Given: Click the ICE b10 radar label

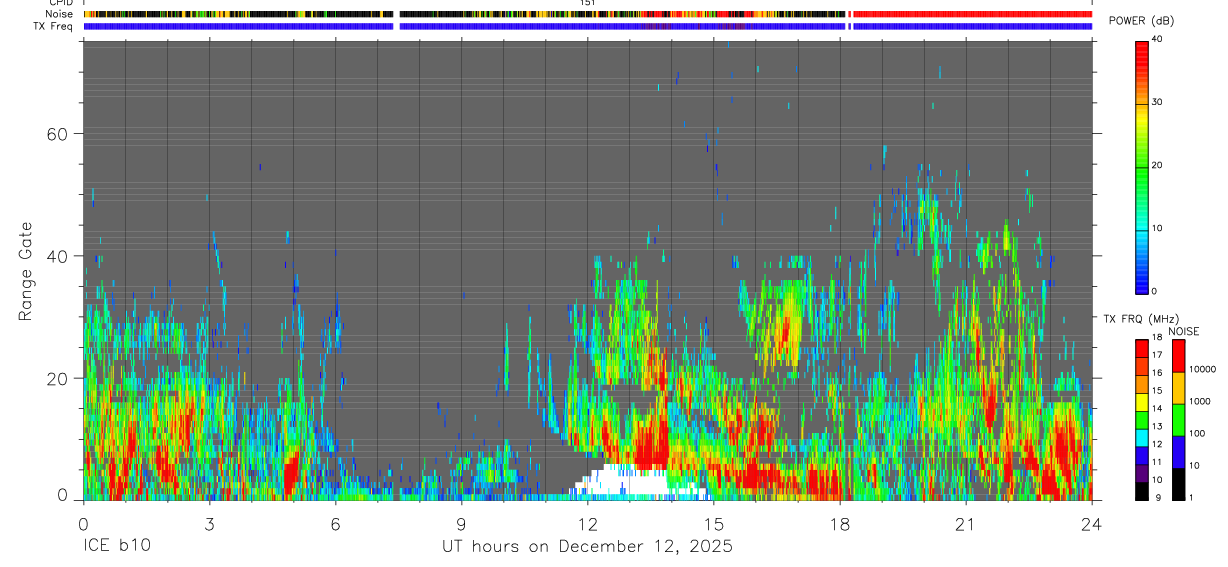Looking at the screenshot, I should tap(117, 547).
